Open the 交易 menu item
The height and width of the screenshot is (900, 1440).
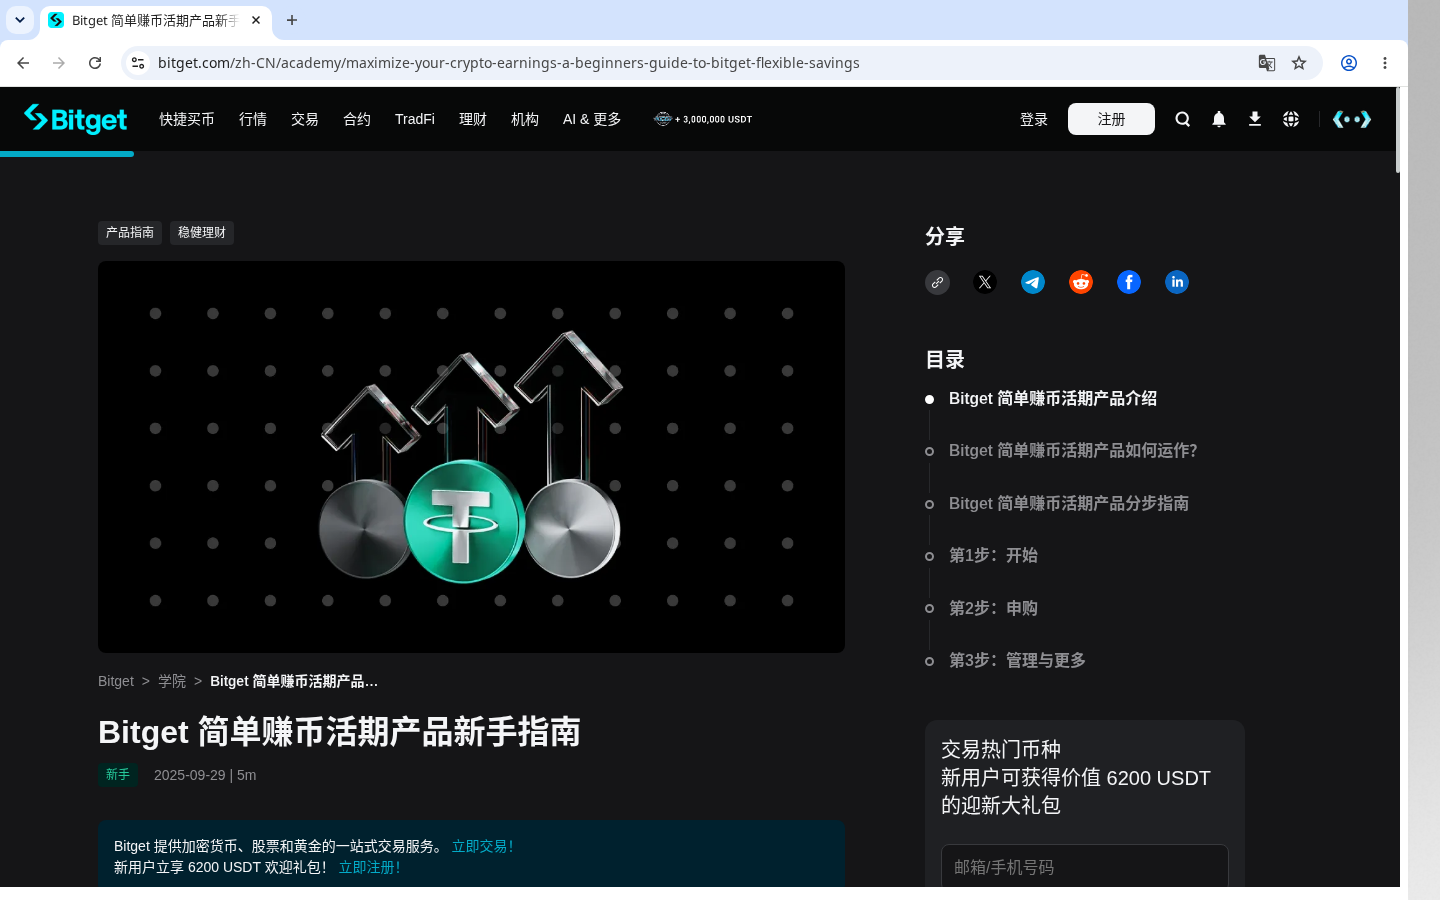click(x=305, y=119)
